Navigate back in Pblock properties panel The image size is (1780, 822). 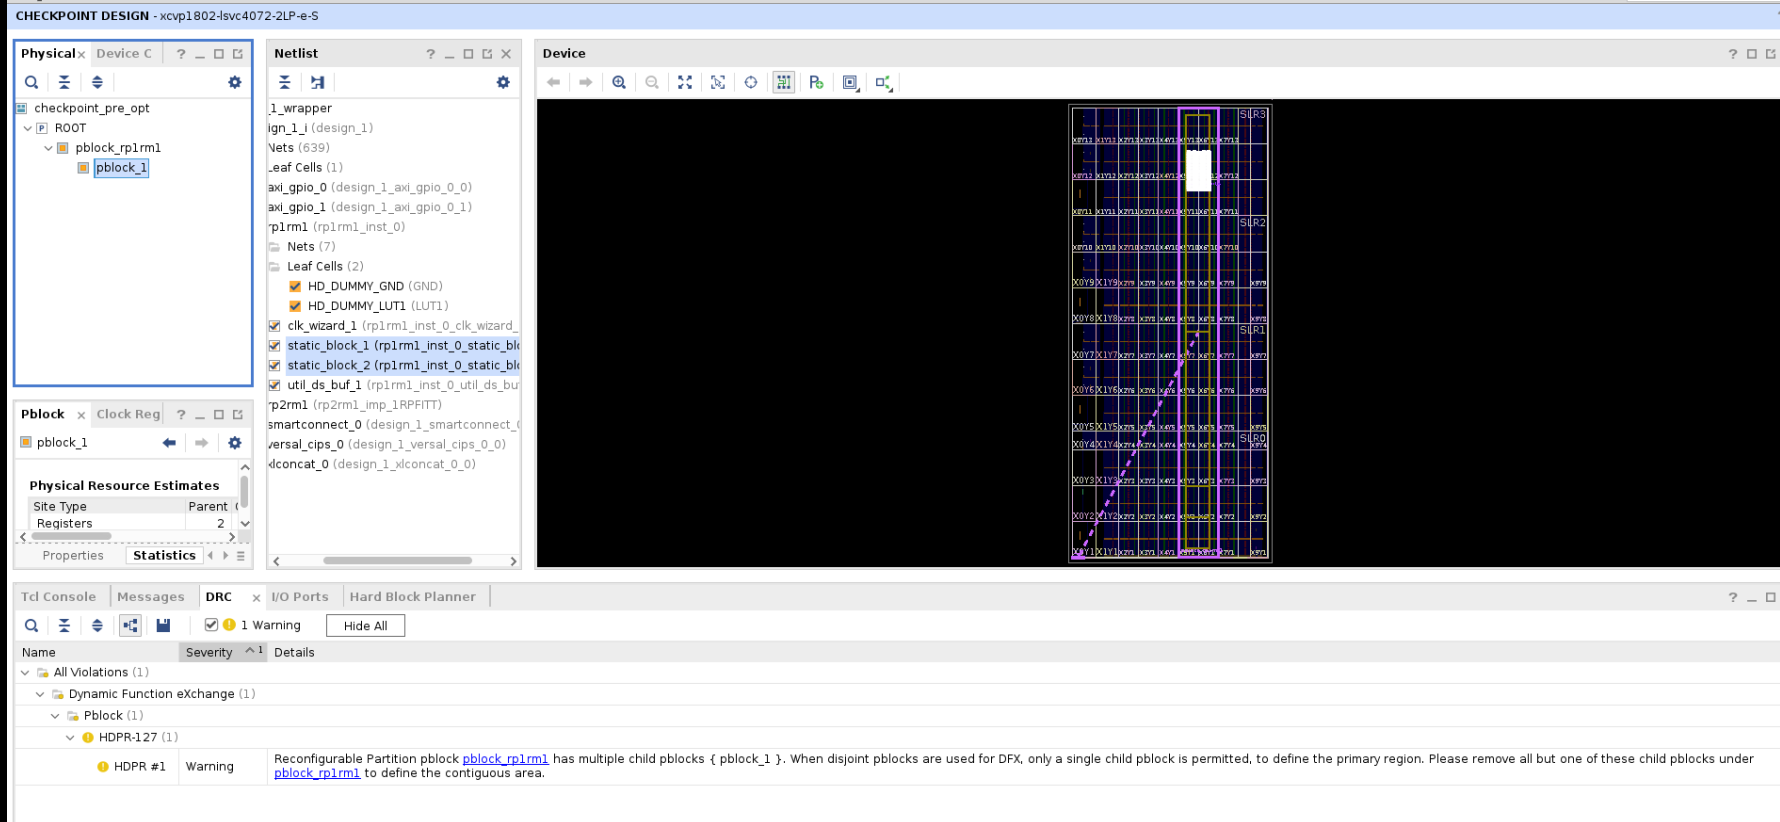click(169, 443)
